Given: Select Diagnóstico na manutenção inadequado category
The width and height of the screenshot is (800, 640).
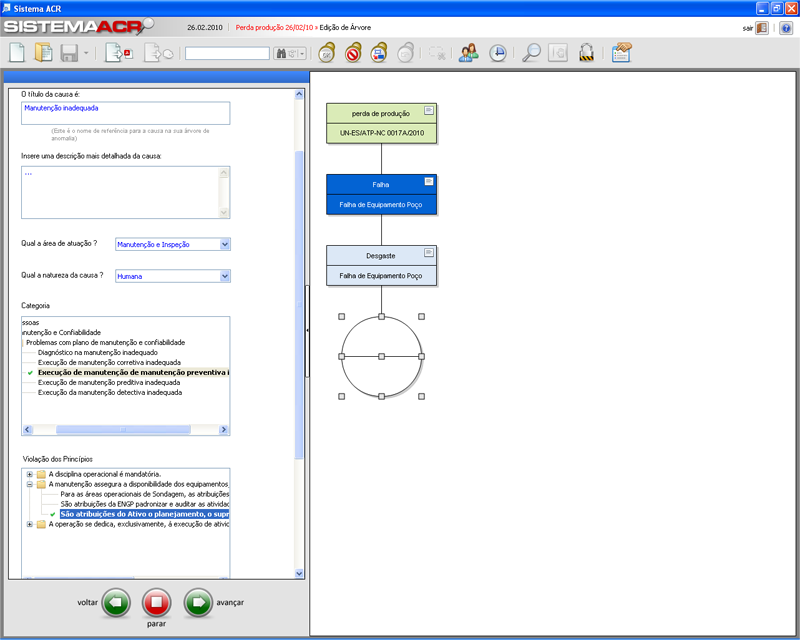Looking at the screenshot, I should click(x=97, y=352).
